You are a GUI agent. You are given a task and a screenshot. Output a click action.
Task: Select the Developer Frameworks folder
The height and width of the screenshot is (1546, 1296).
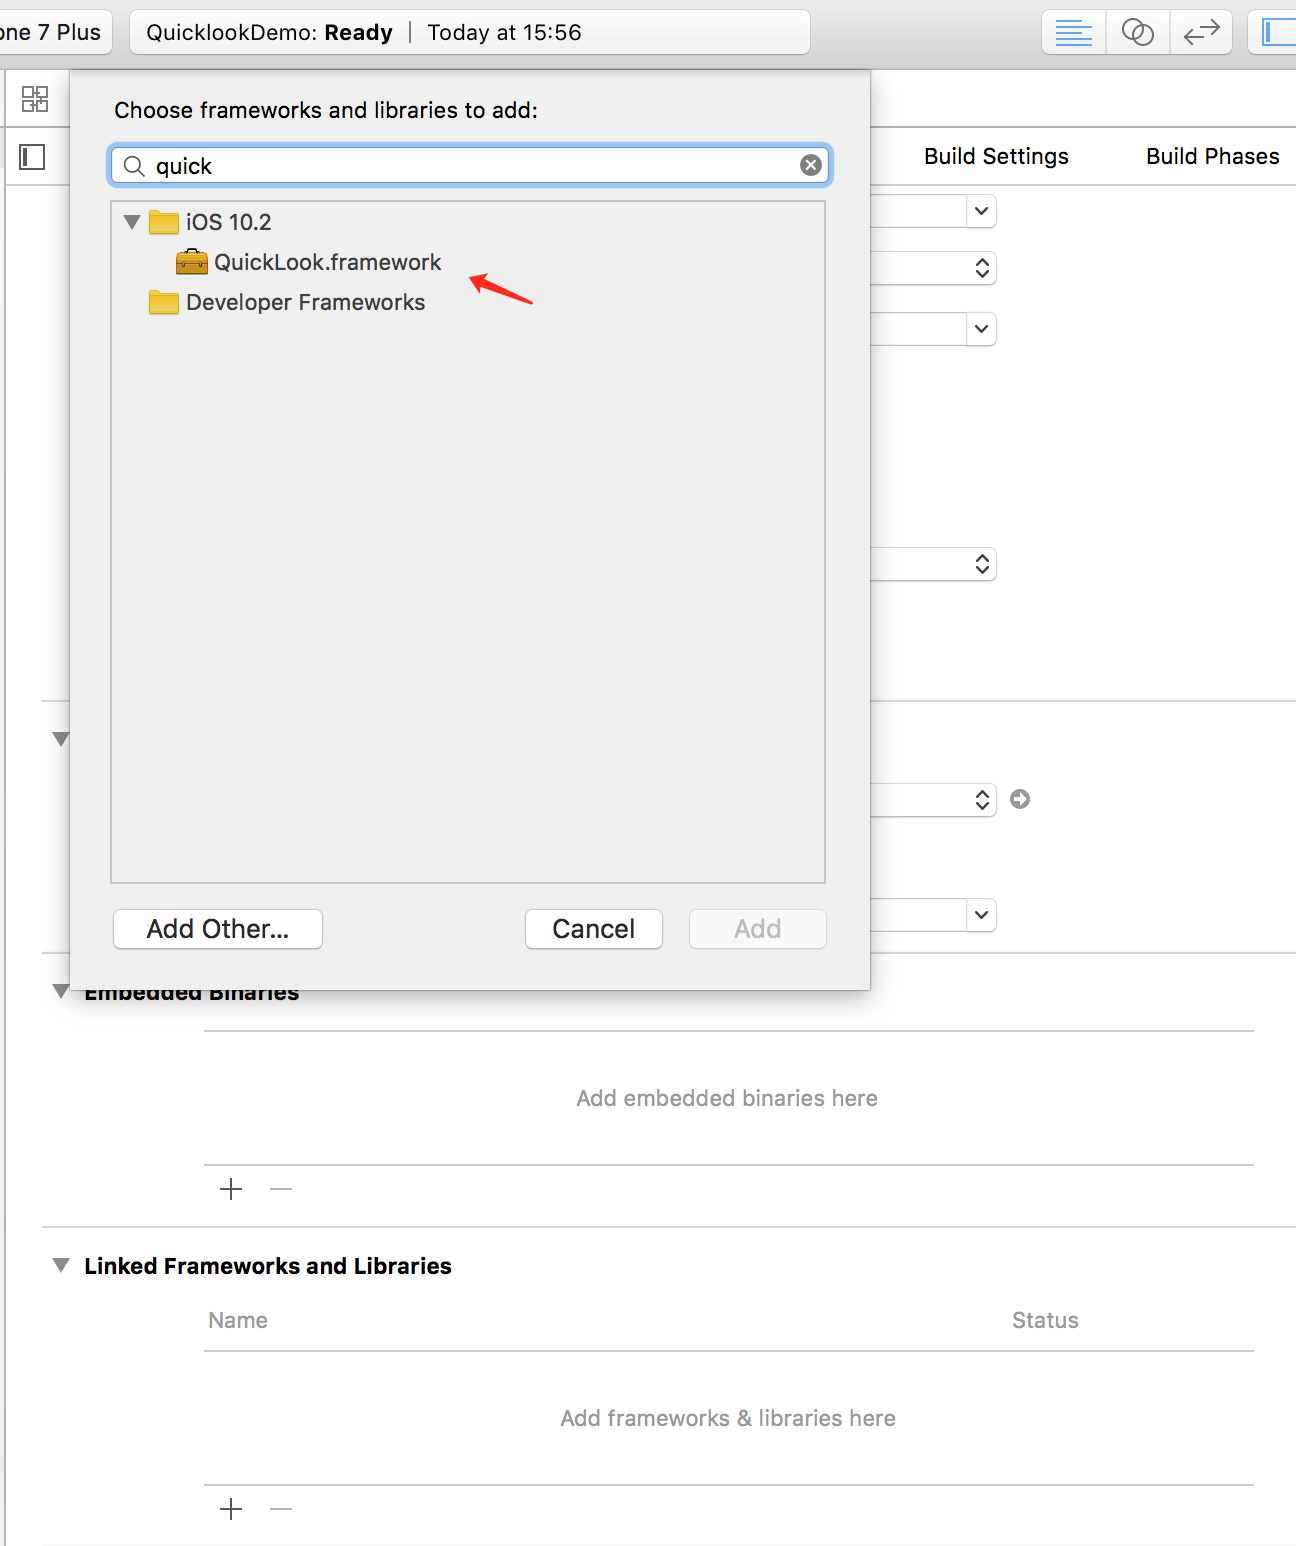(x=304, y=302)
